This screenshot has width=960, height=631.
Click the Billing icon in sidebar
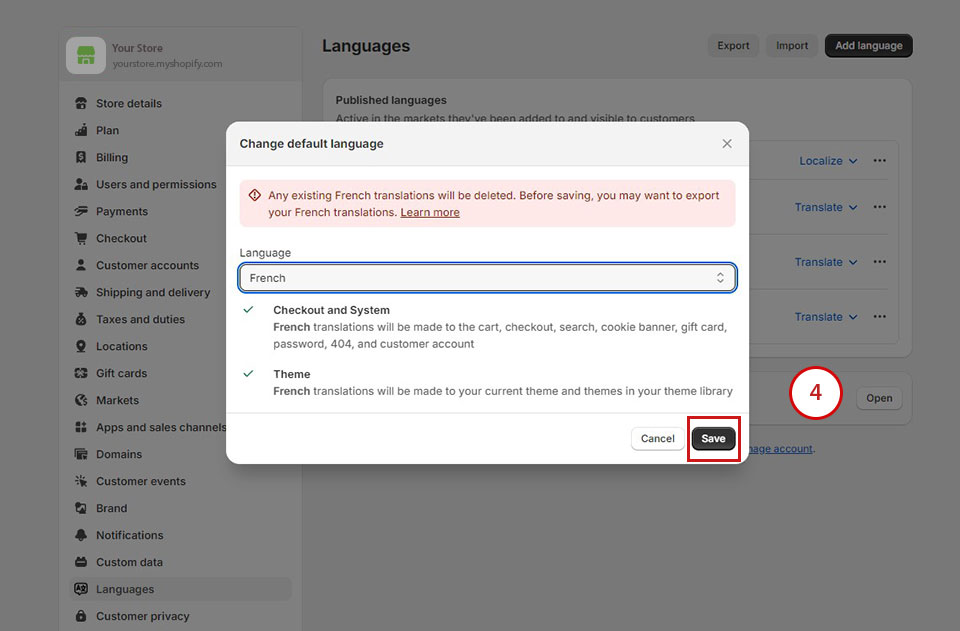tap(81, 157)
